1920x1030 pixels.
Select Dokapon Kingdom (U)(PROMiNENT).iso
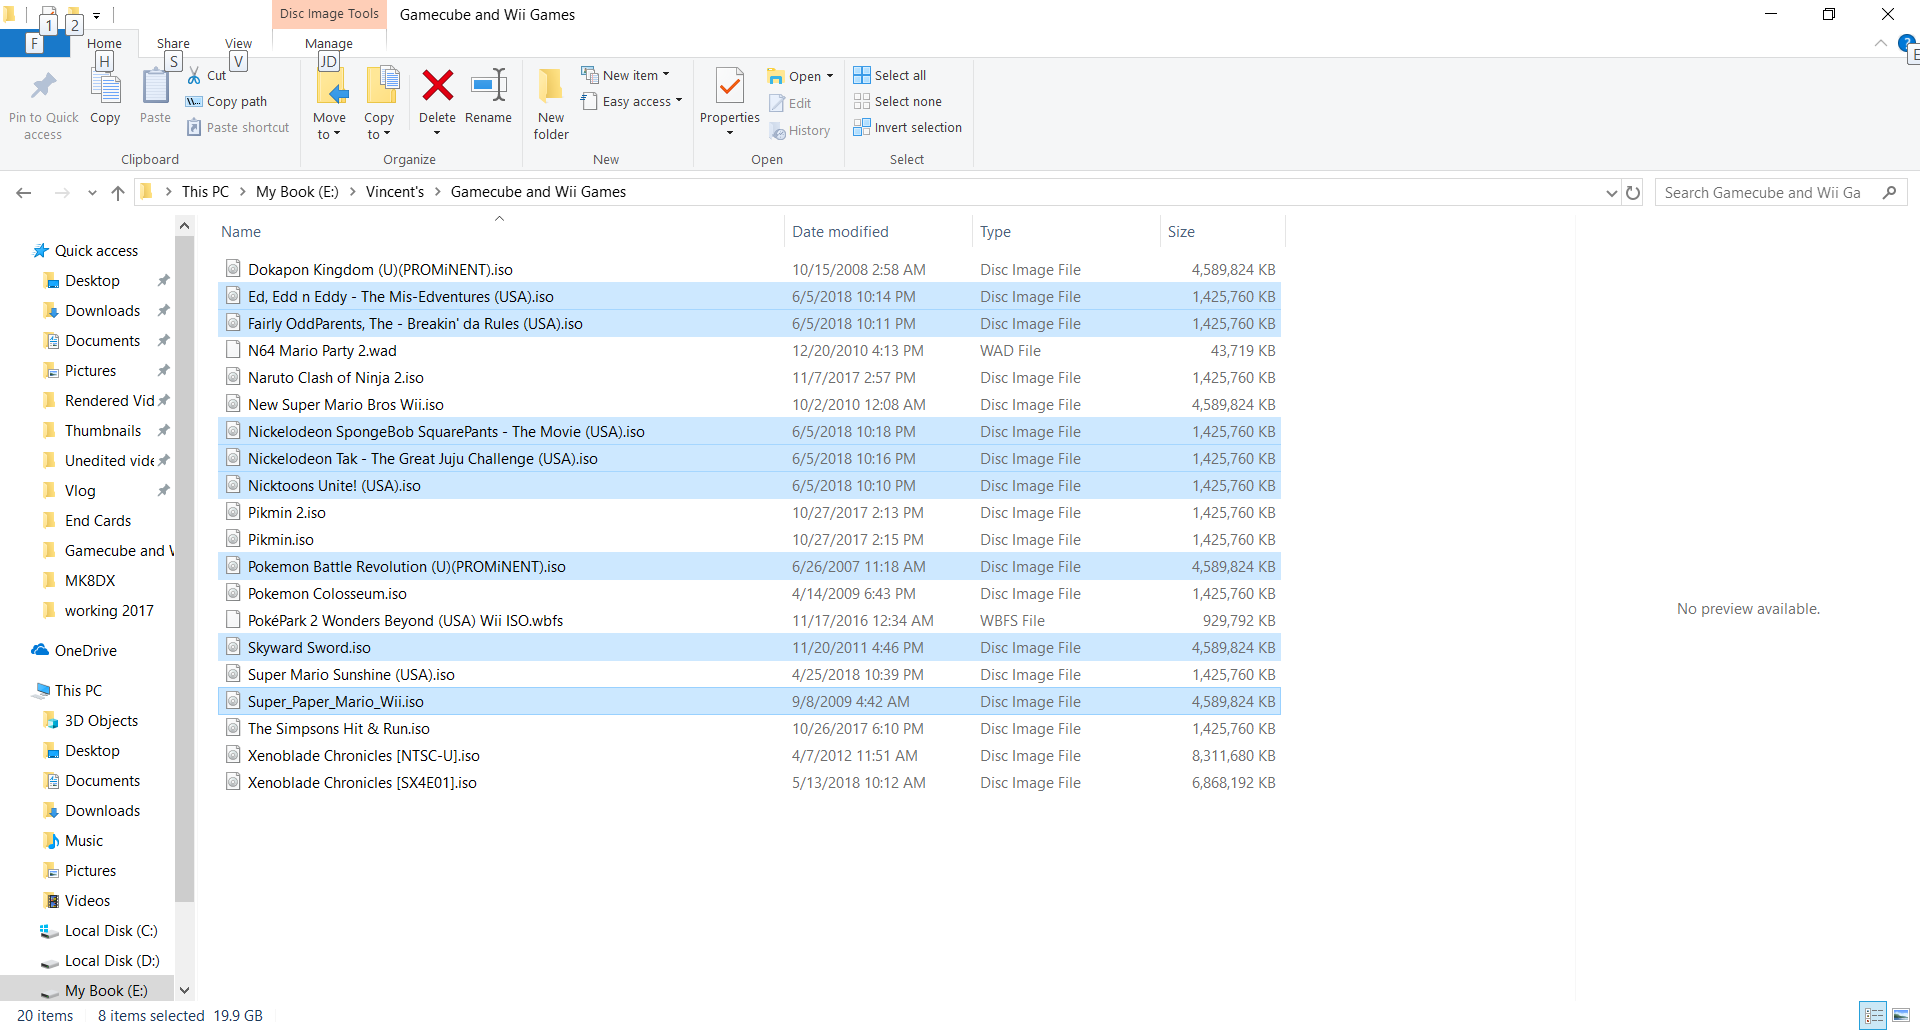click(x=749, y=270)
